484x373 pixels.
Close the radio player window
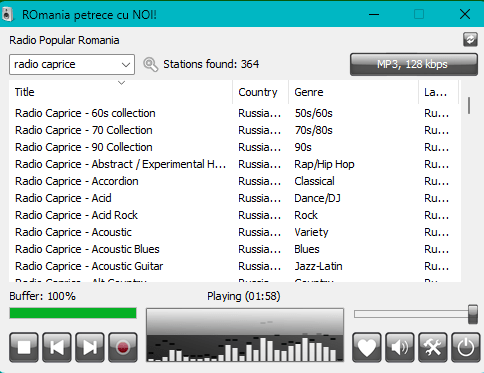pos(465,14)
